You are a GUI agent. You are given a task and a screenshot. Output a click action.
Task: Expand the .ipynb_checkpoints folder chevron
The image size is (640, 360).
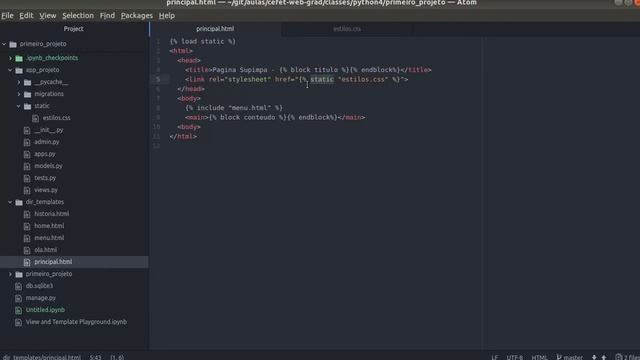11,58
